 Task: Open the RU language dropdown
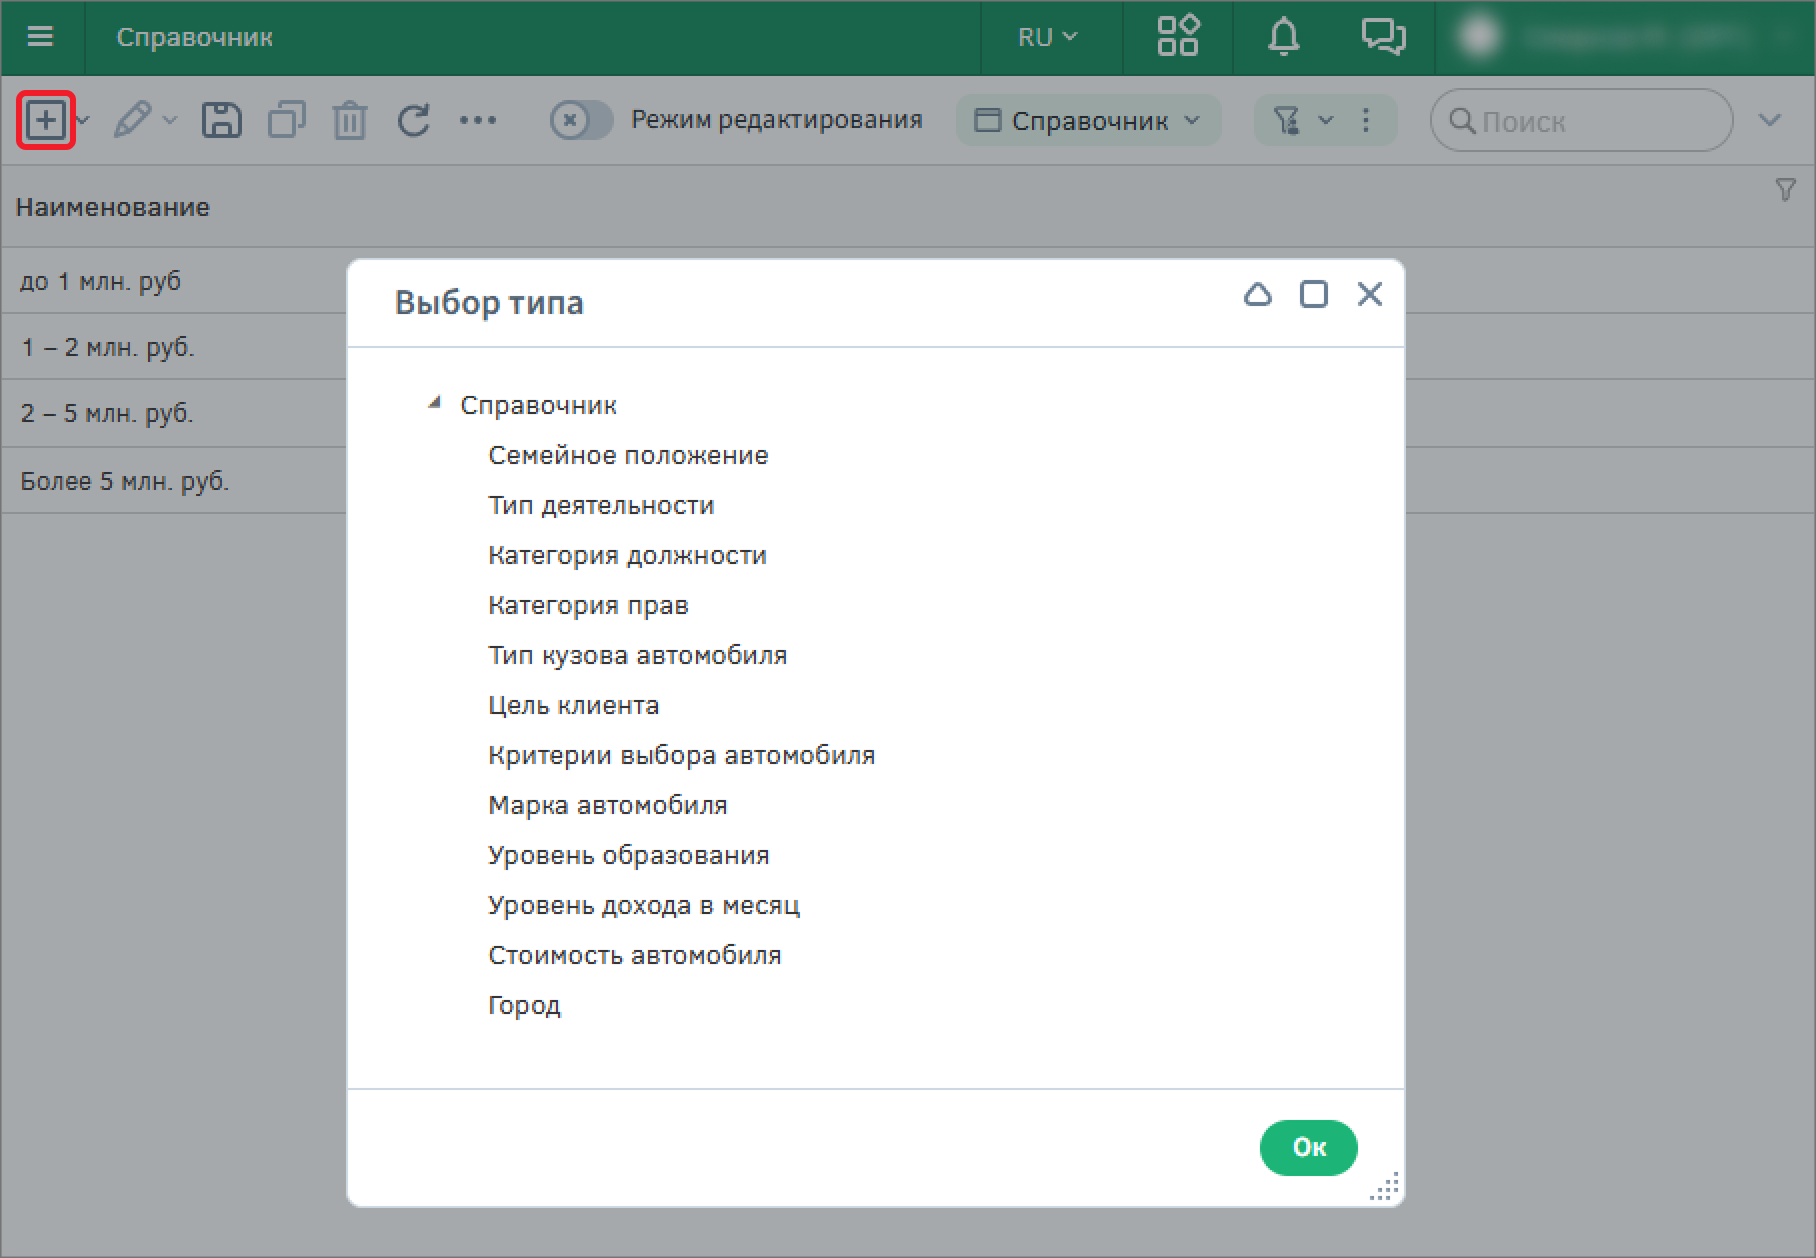pos(1047,37)
